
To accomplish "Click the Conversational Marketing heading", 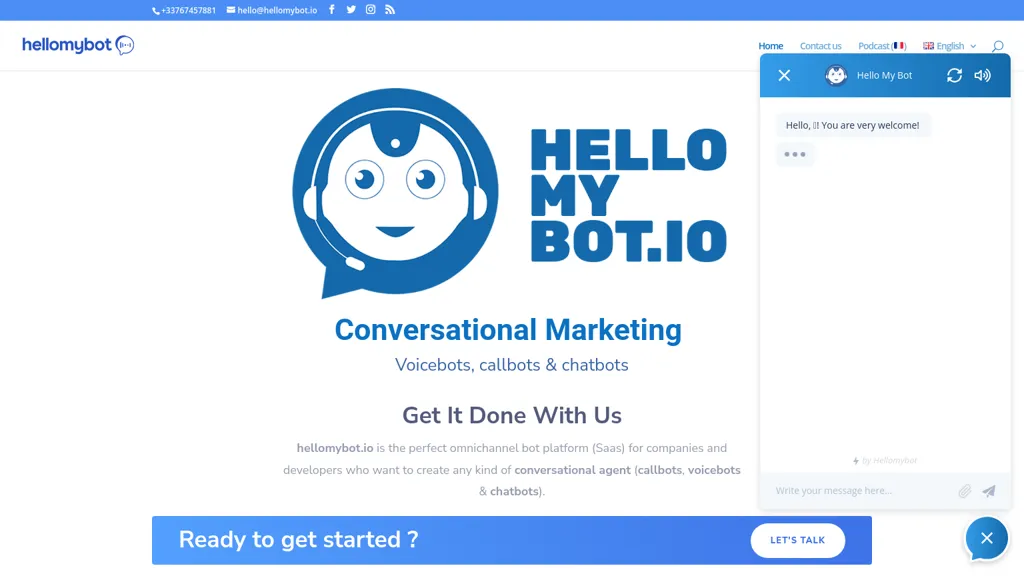I will [508, 330].
